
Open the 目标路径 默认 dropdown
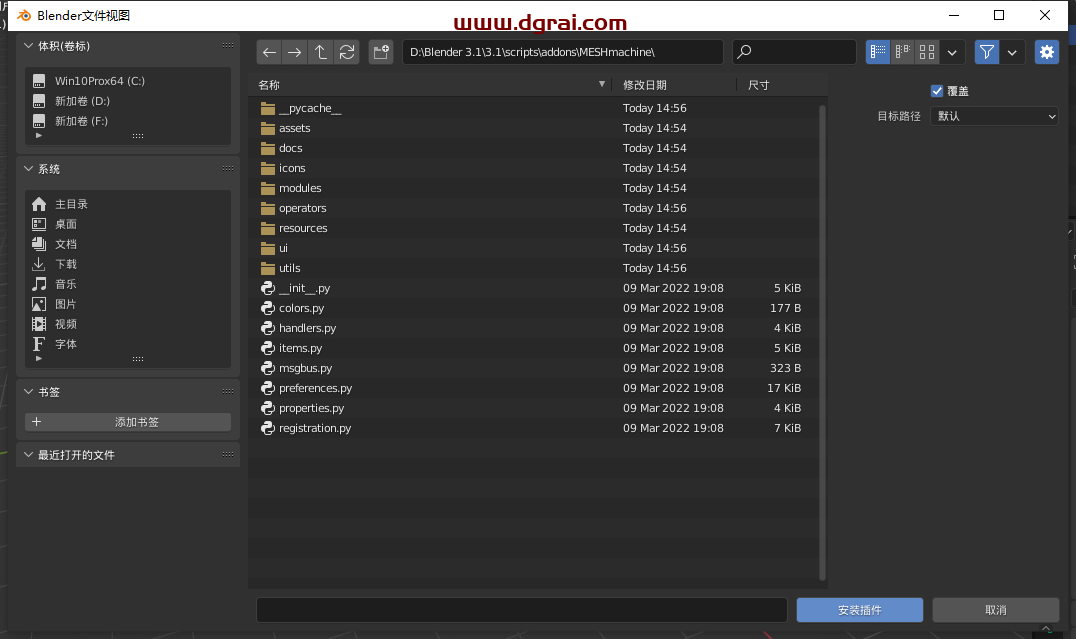(993, 116)
